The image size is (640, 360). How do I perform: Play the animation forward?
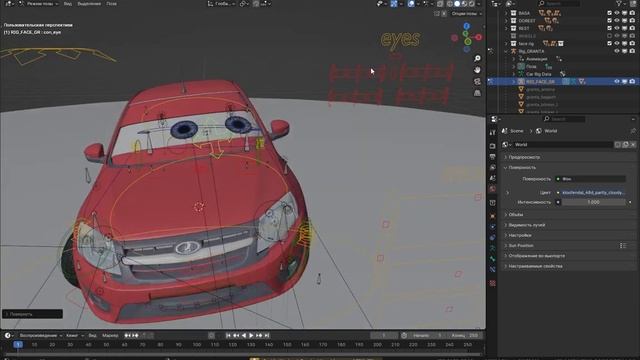(251, 336)
